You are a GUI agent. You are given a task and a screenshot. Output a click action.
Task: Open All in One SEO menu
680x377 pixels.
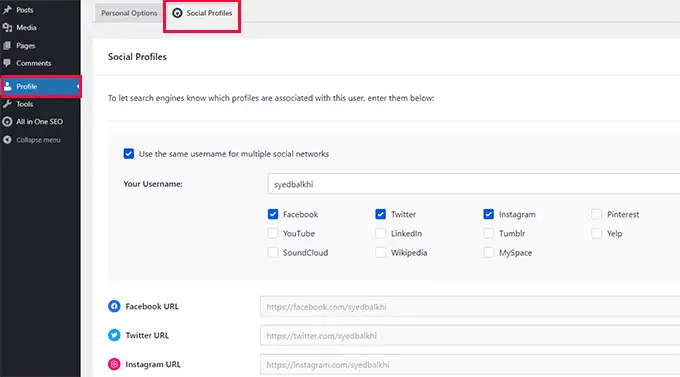[40, 122]
